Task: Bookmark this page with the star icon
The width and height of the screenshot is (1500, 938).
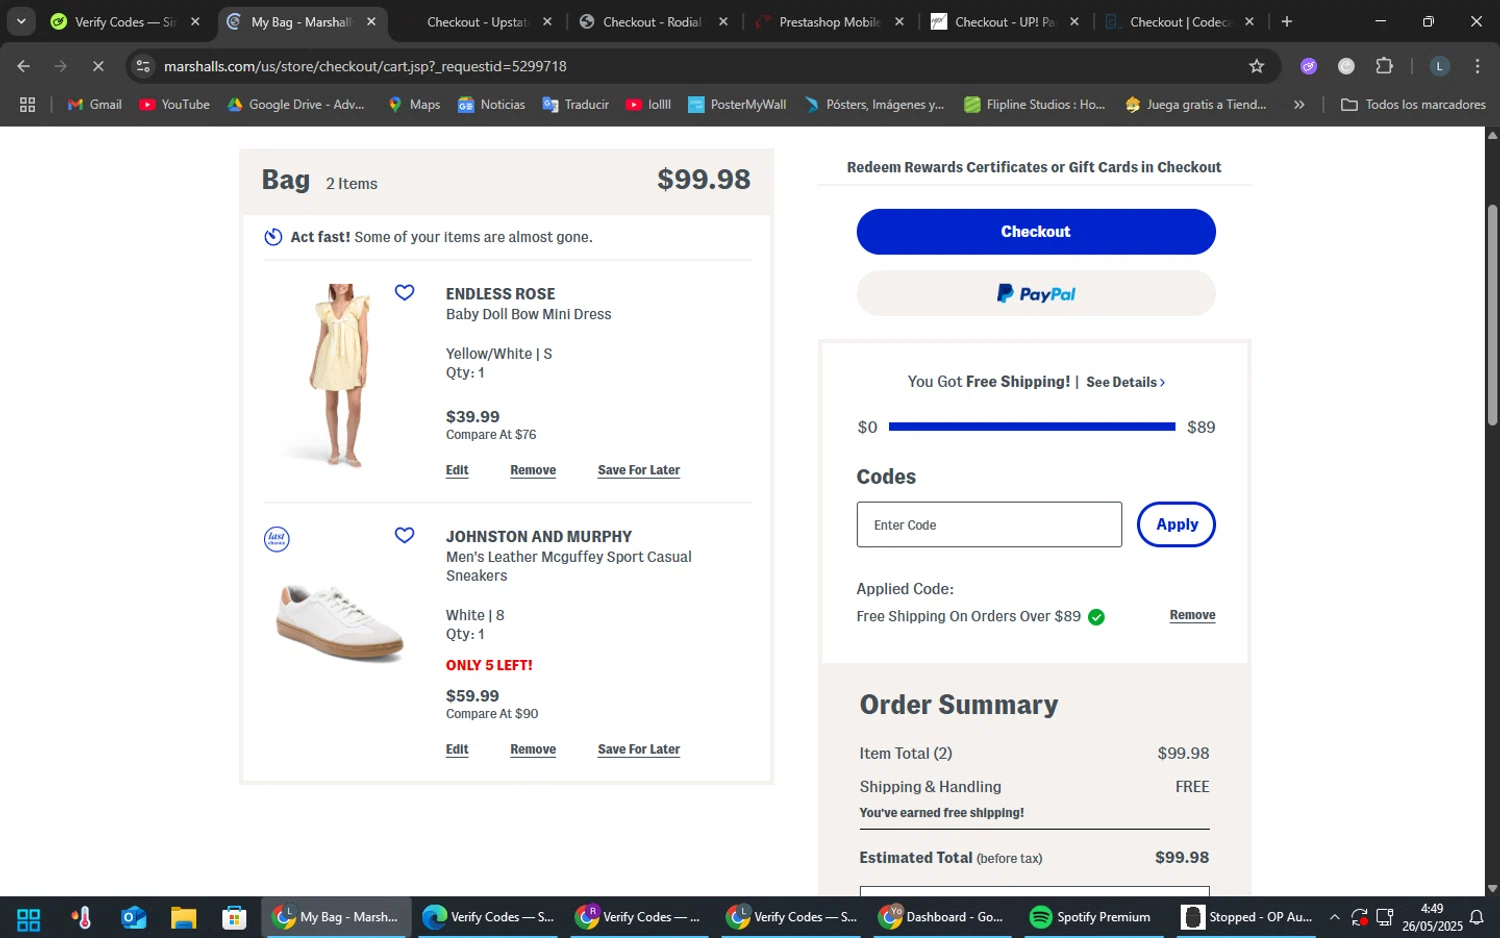Action: tap(1257, 66)
